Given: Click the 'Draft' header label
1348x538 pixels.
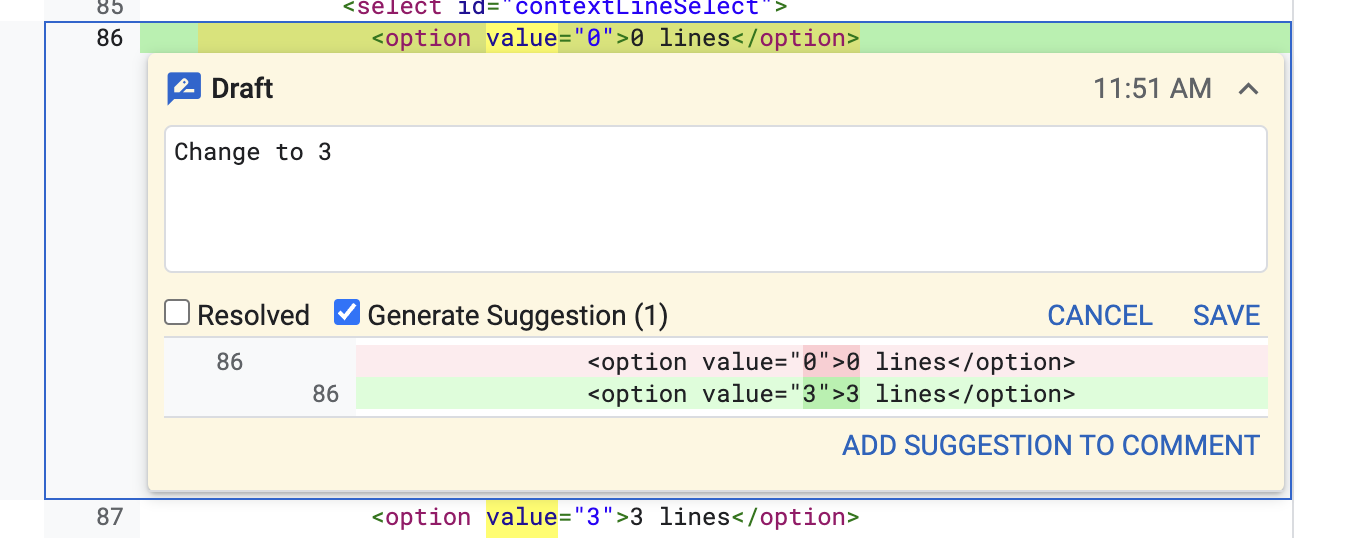Looking at the screenshot, I should click(x=242, y=89).
